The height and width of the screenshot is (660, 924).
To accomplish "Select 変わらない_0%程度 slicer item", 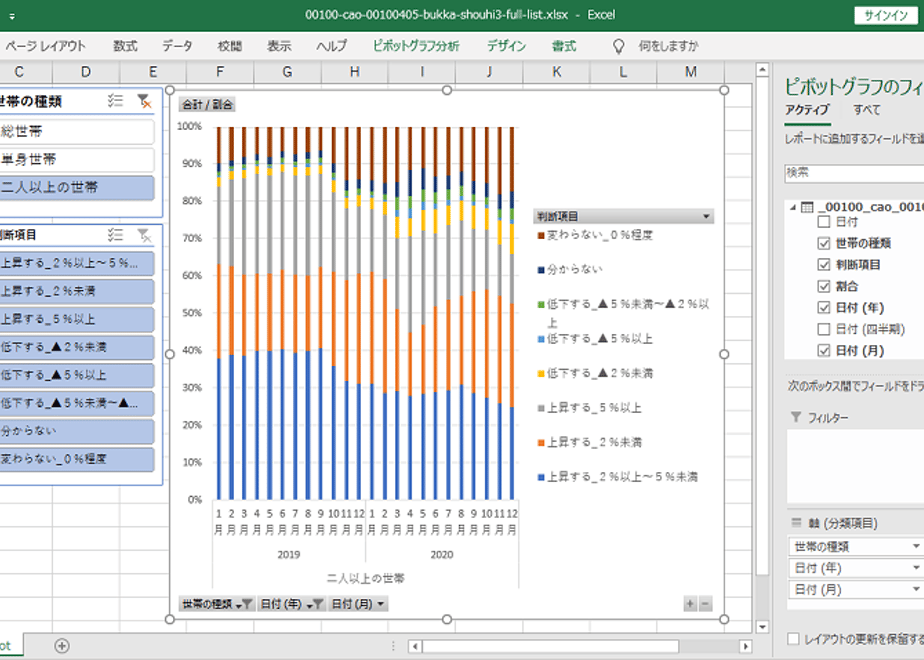I will coord(77,459).
